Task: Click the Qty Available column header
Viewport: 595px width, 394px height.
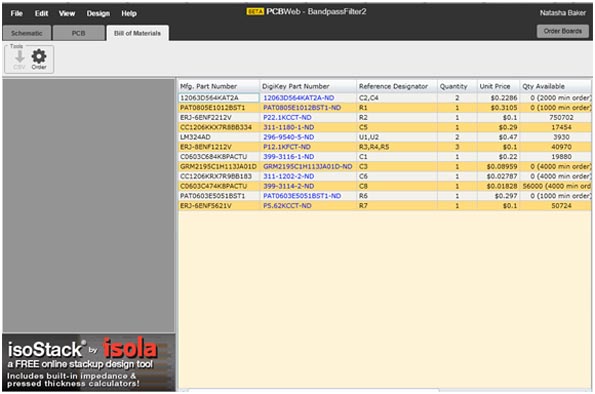Action: [555, 86]
